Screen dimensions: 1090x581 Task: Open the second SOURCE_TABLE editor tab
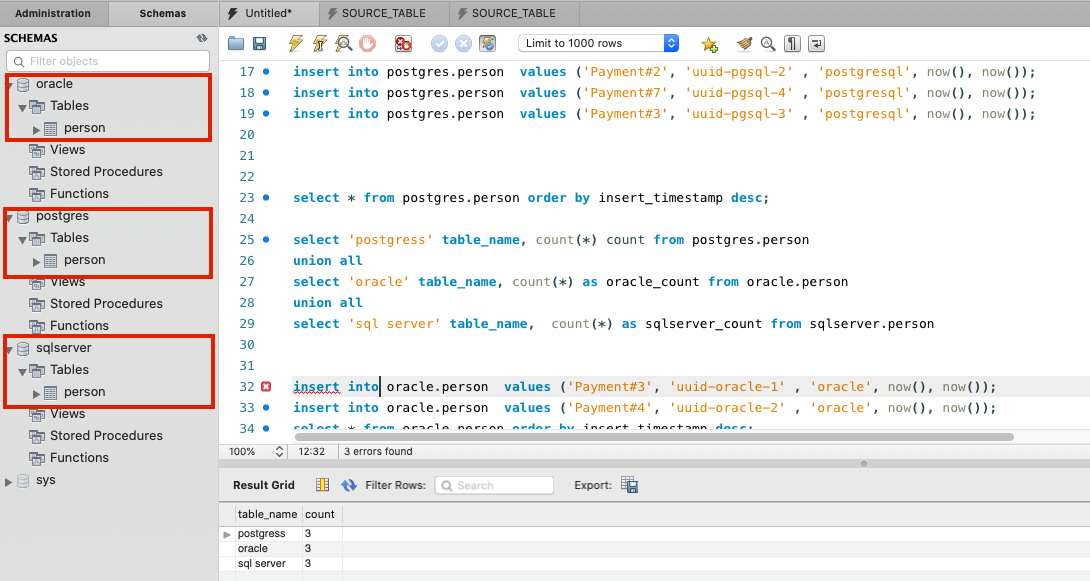click(x=512, y=13)
